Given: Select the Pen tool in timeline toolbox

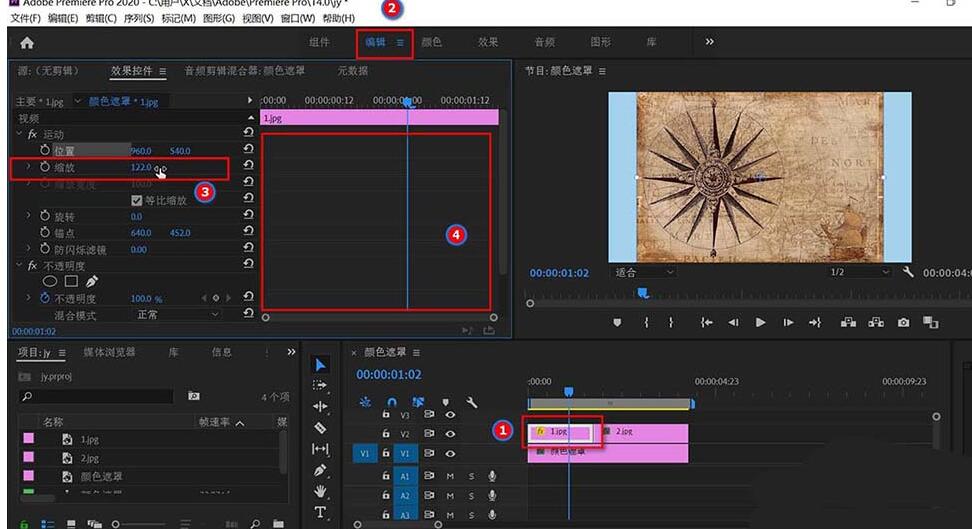Looking at the screenshot, I should pos(320,470).
